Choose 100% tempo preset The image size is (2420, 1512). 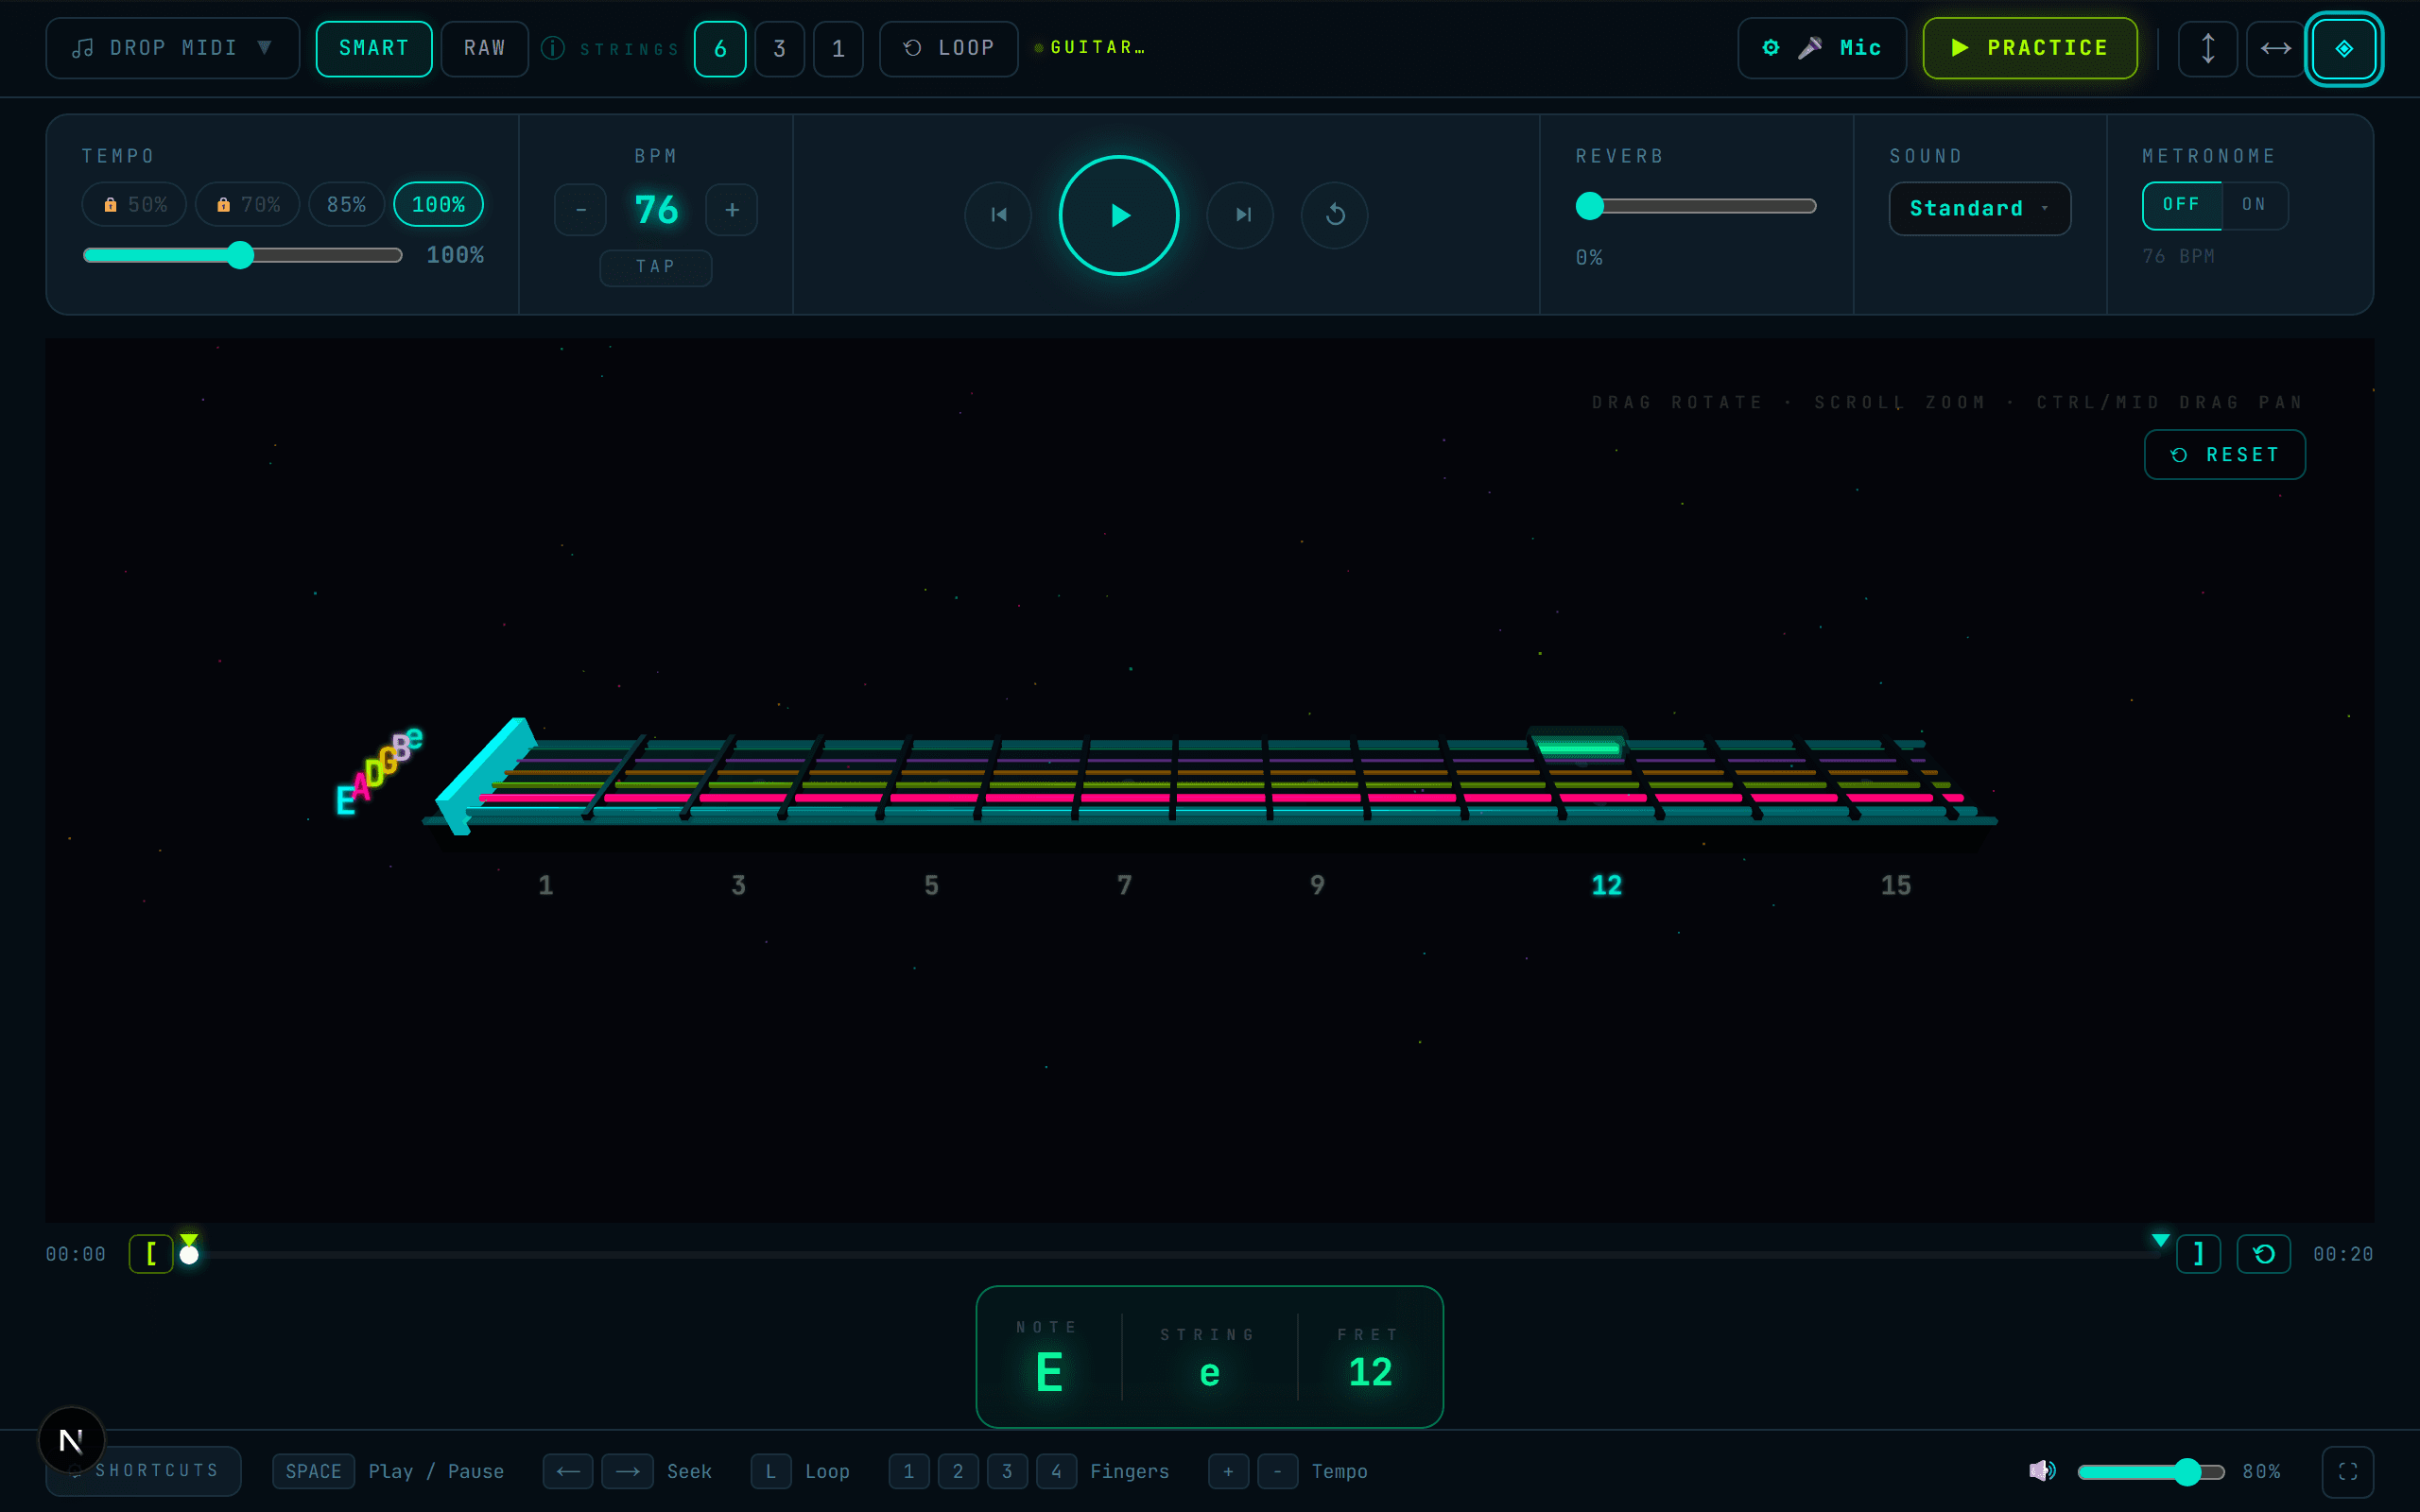439,205
